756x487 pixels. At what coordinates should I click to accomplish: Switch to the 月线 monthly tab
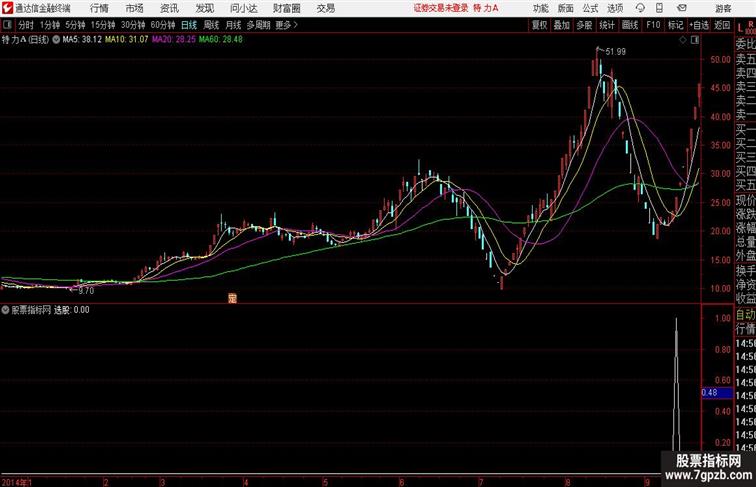[x=233, y=25]
